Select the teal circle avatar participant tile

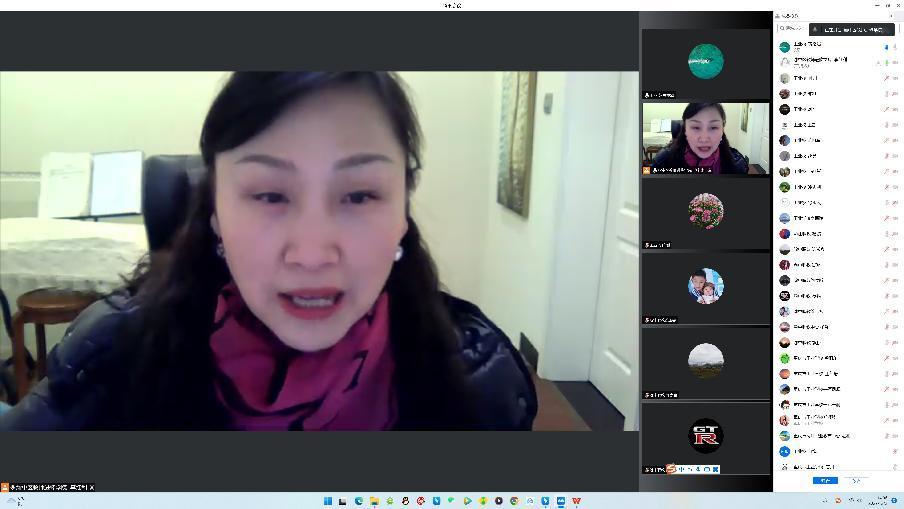[x=706, y=63]
